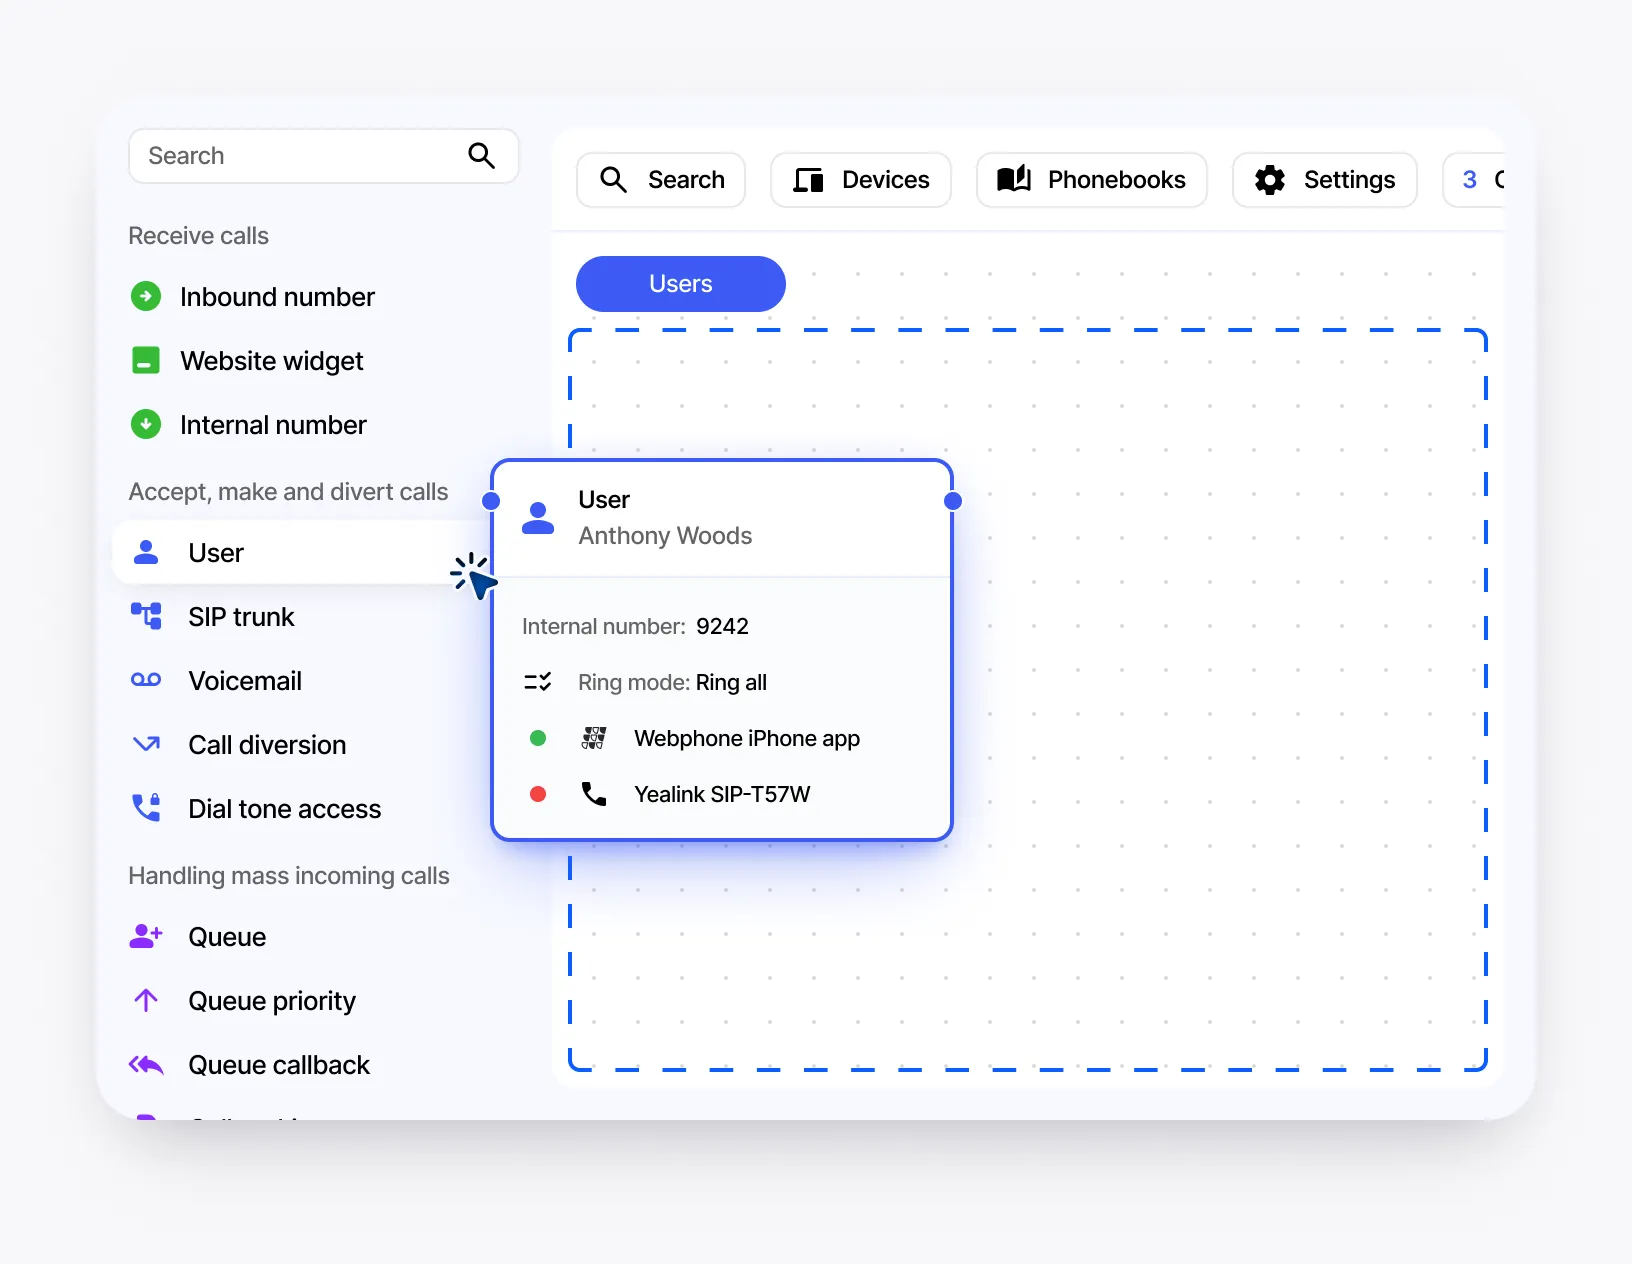Click the Anthony Woods name text

click(x=665, y=536)
